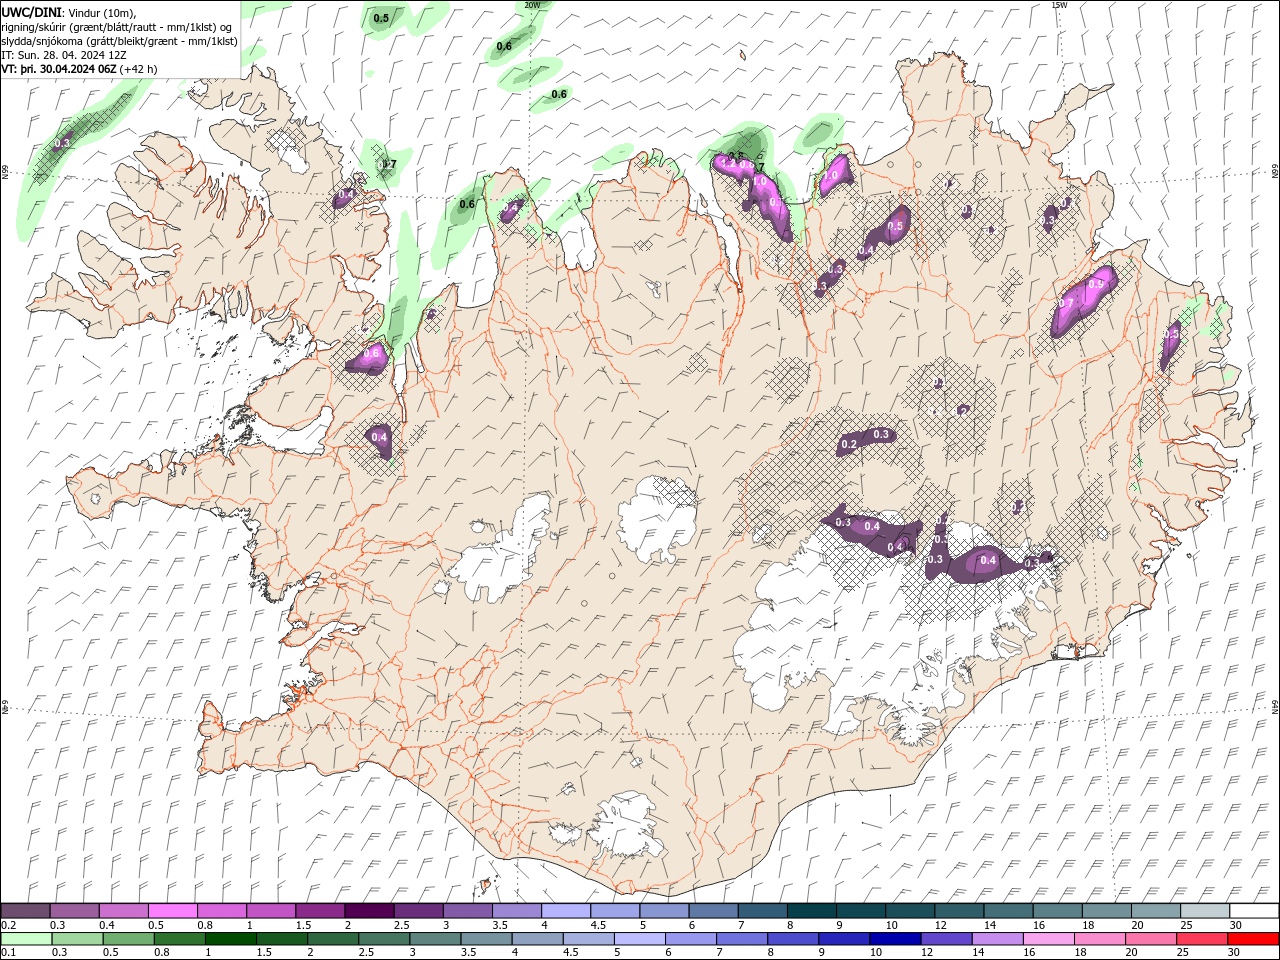The width and height of the screenshot is (1280, 960).
Task: Click the 'VT: þri. 30.04.2024 06Z (+42 h)' line
Action: (79, 69)
